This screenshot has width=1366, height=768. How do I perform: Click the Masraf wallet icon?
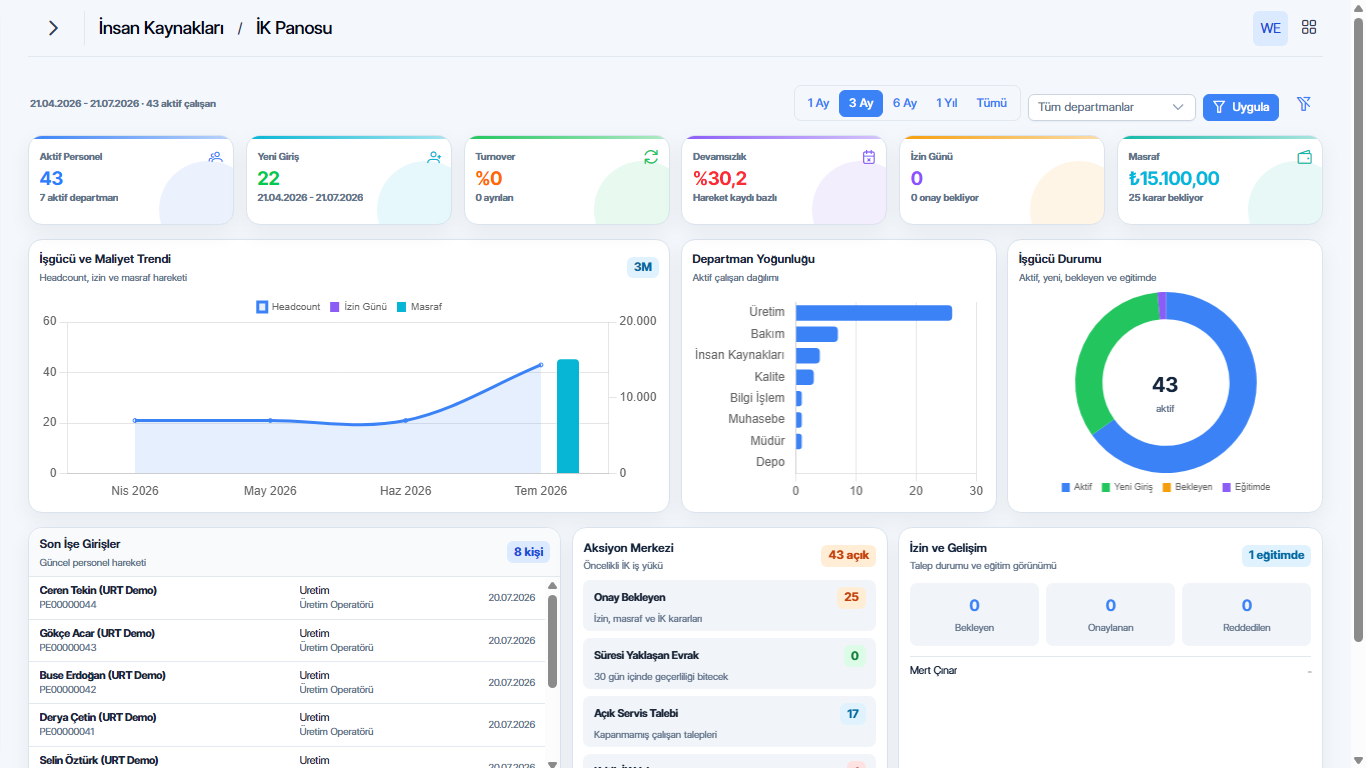coord(1304,157)
